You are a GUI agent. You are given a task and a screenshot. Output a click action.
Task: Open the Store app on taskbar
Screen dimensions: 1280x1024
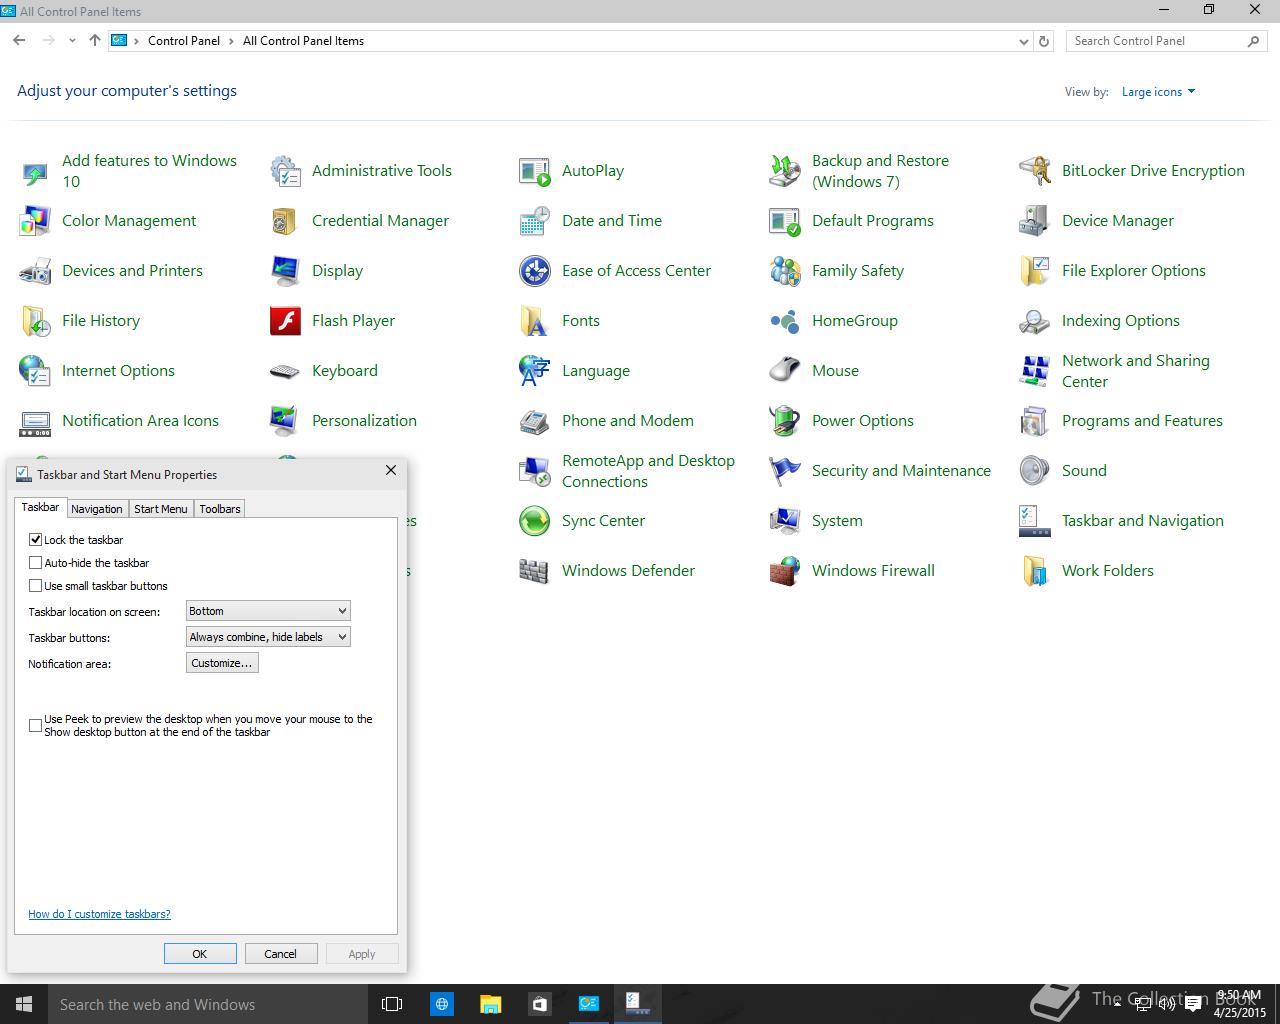point(539,1004)
